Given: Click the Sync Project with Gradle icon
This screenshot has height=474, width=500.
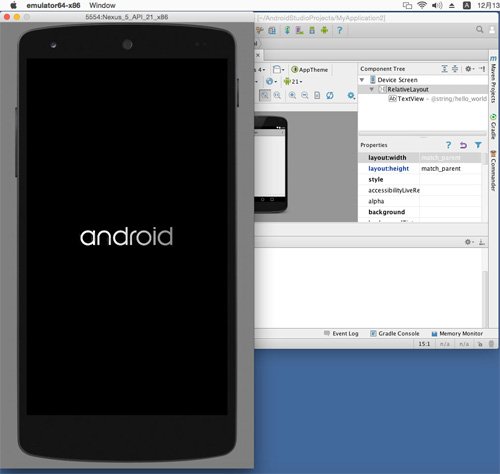Looking at the screenshot, I should pyautogui.click(x=287, y=30).
